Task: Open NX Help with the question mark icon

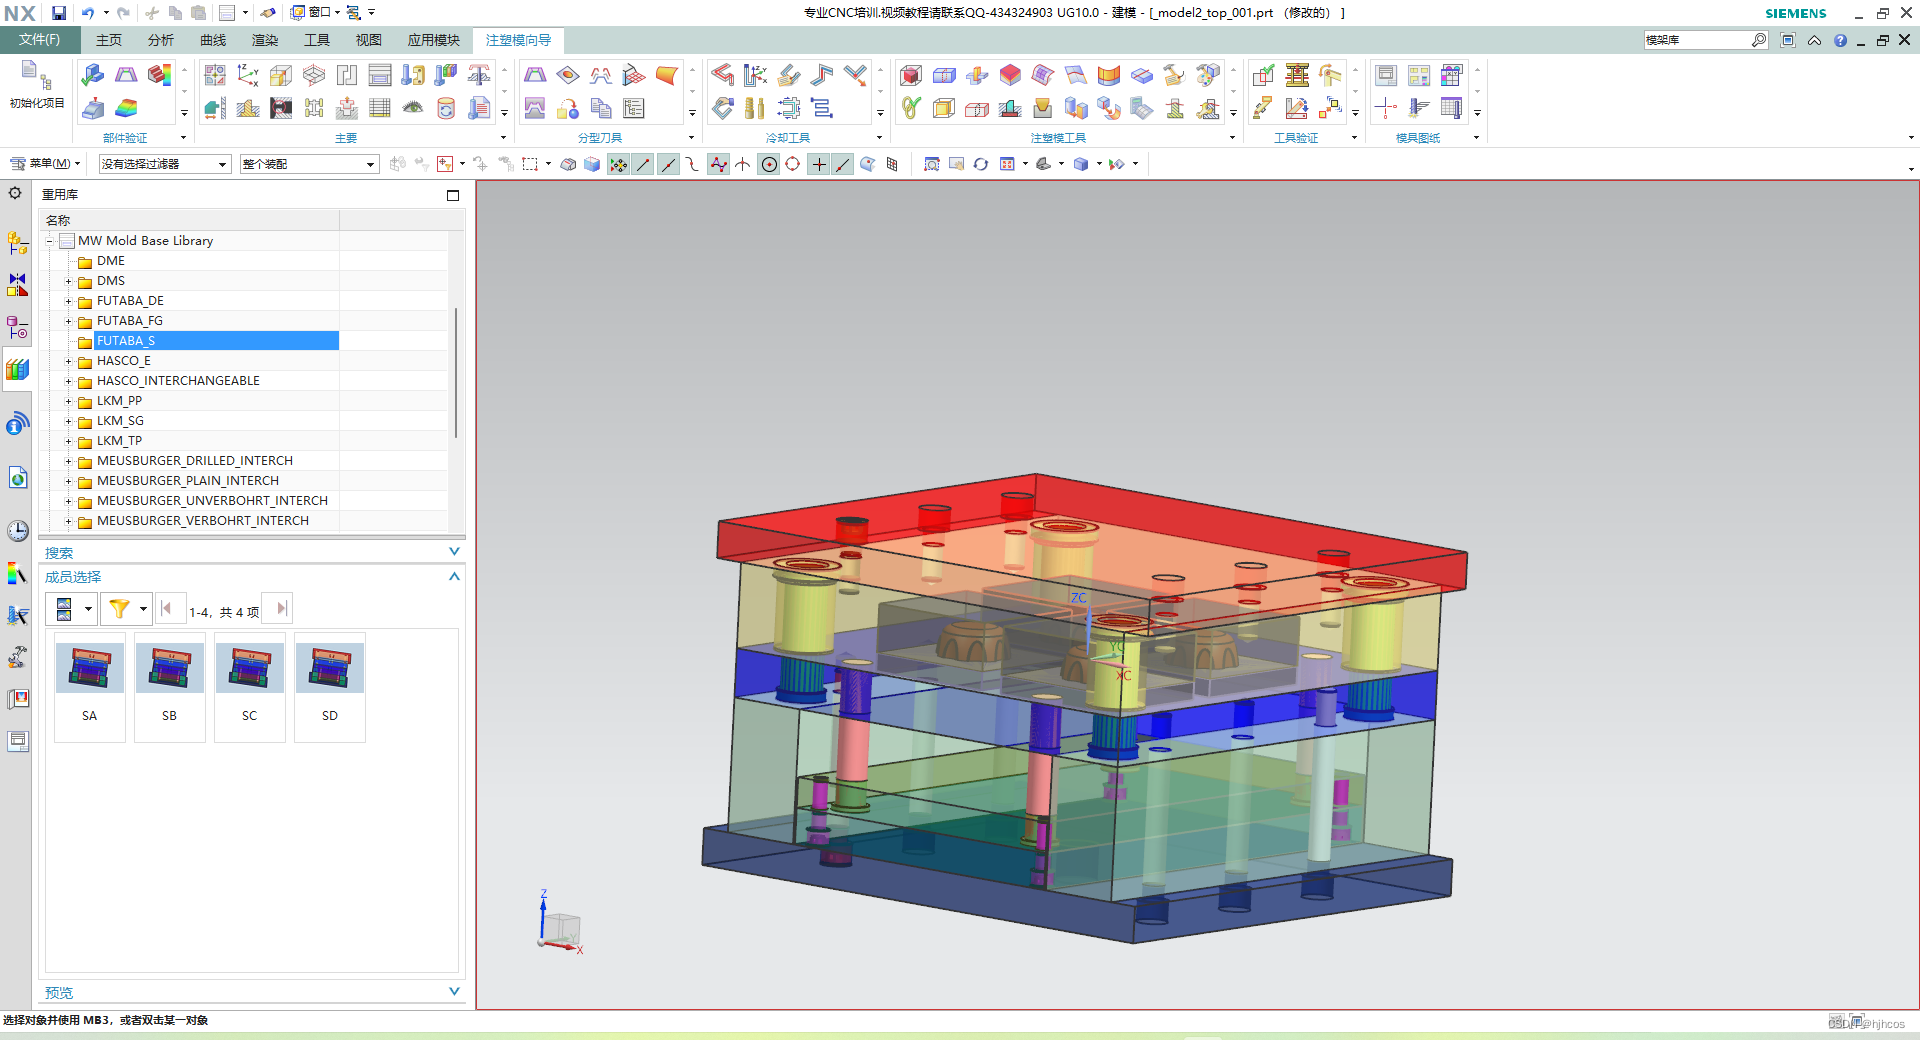Action: tap(1840, 40)
